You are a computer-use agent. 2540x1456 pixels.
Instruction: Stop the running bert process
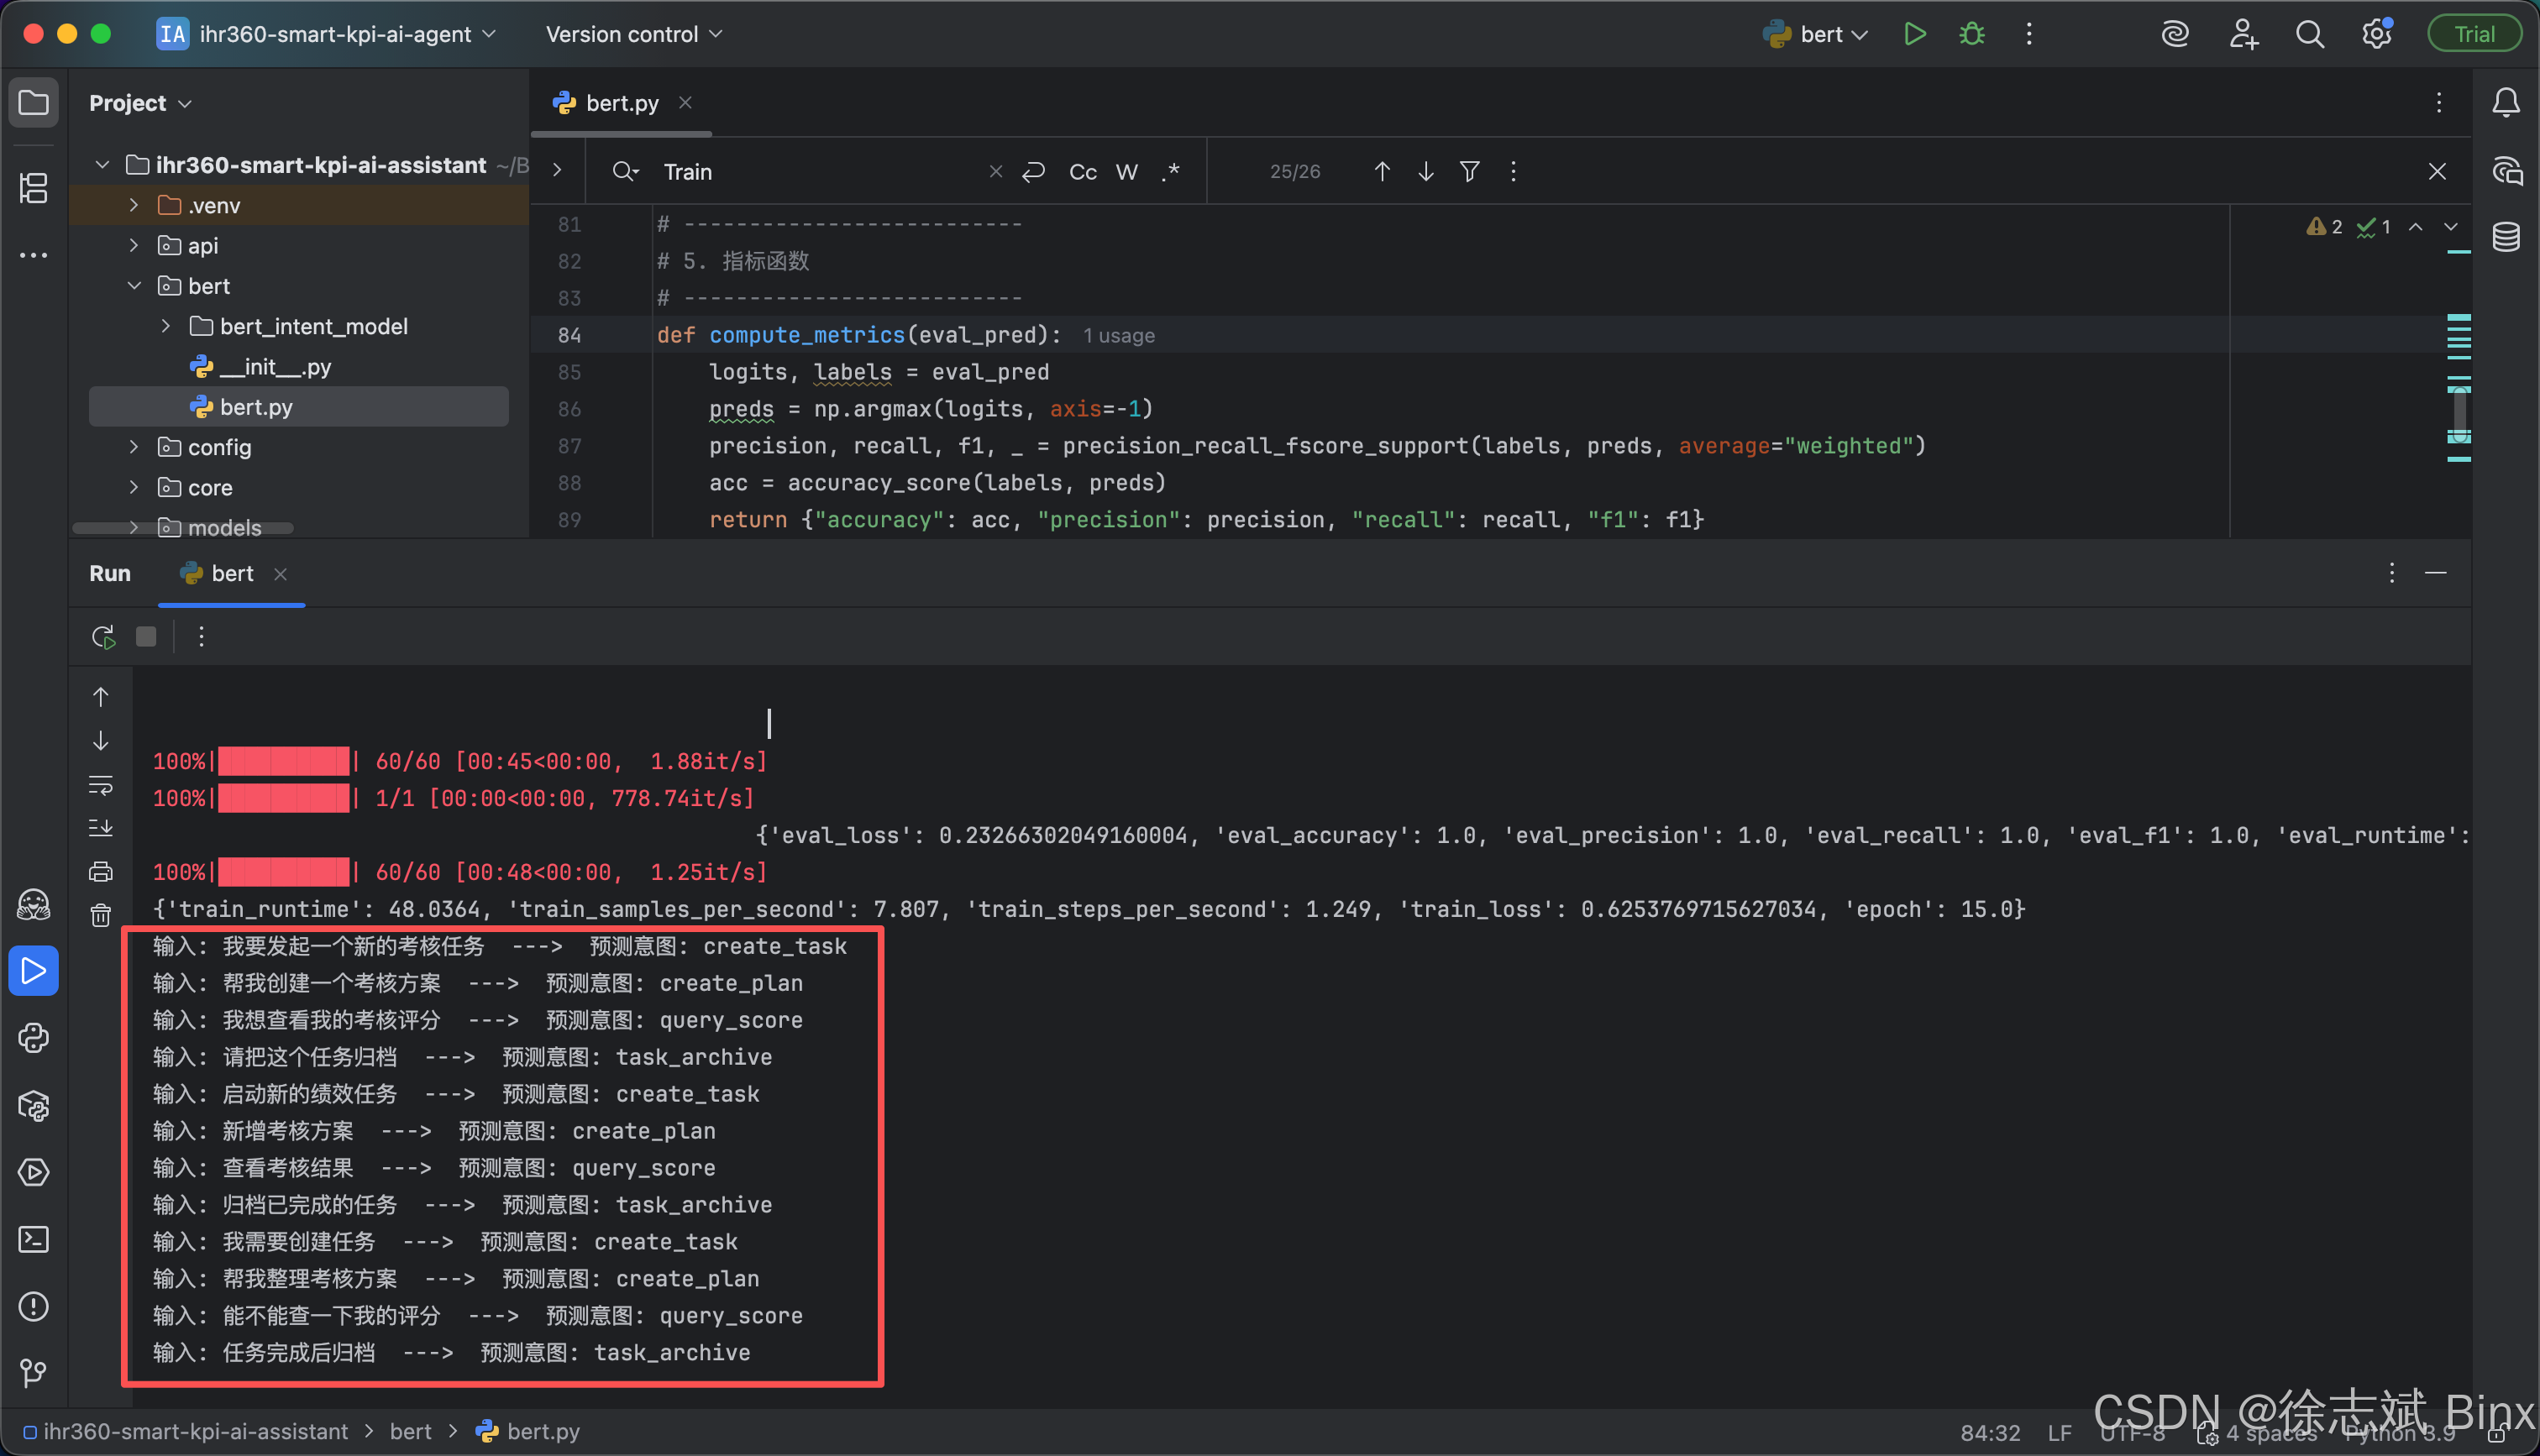coord(146,637)
